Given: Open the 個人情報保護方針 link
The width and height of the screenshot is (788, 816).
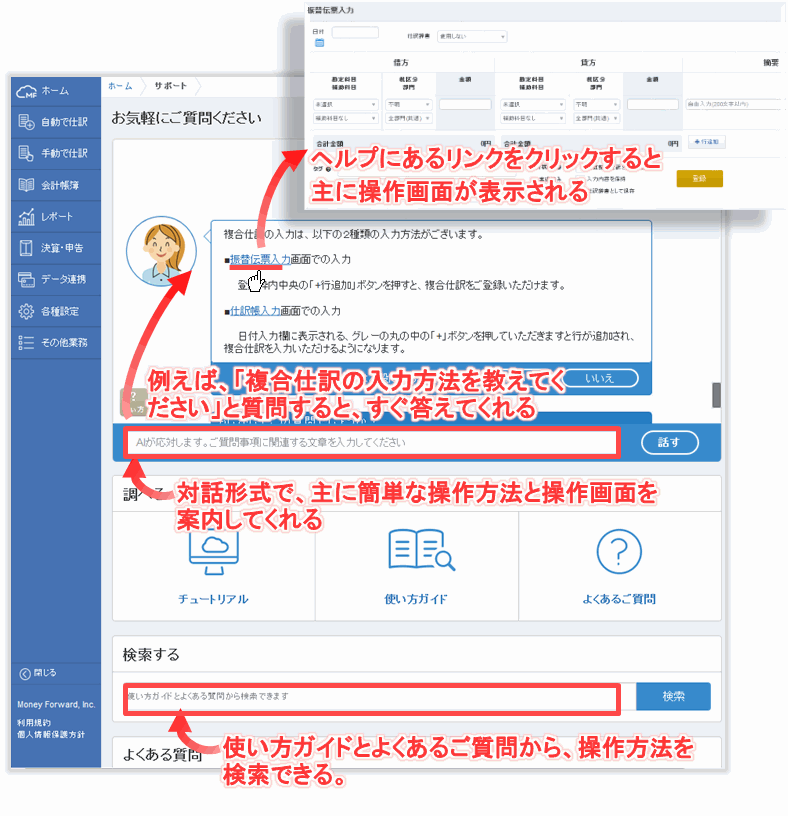Looking at the screenshot, I should coord(51,735).
